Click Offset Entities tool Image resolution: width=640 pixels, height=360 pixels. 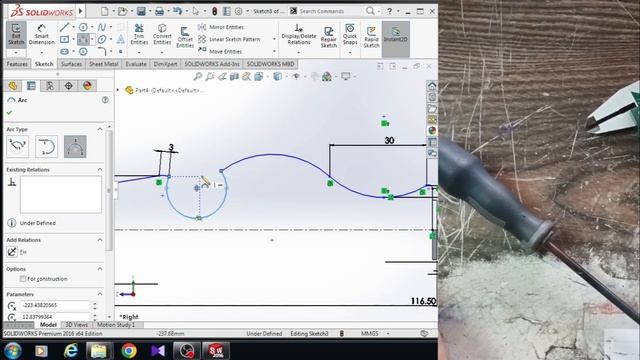[x=185, y=38]
